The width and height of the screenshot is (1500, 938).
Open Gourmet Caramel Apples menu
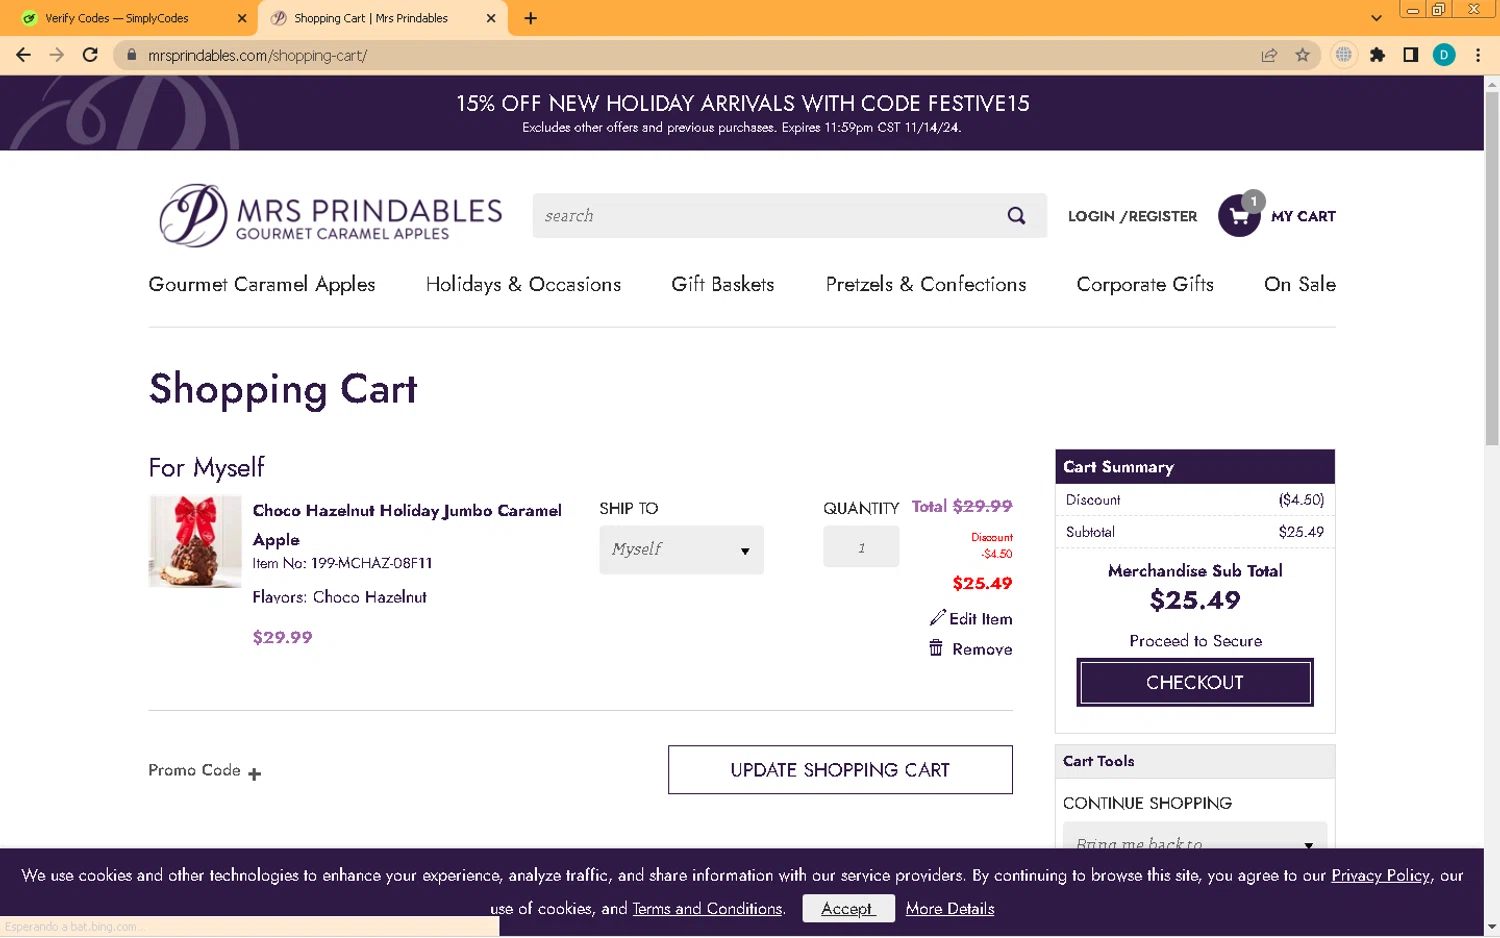click(262, 285)
